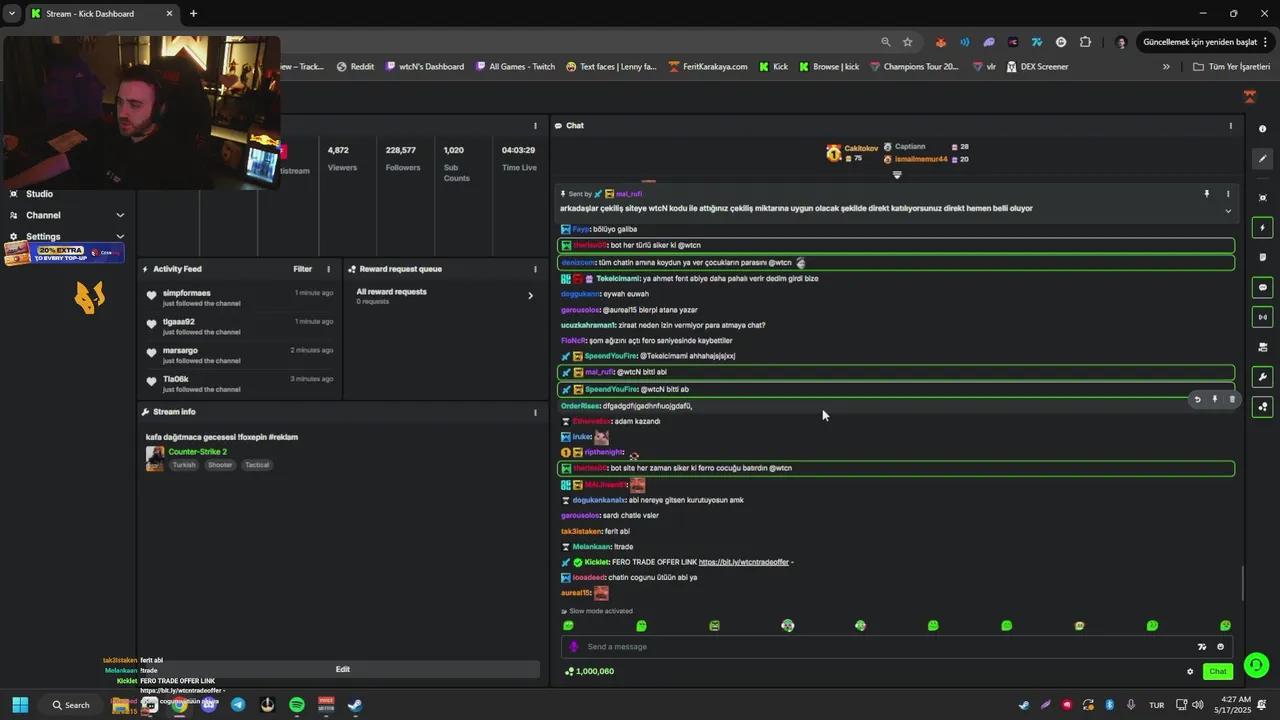
Task: Open the taskbar volume icon
Action: tap(1198, 705)
